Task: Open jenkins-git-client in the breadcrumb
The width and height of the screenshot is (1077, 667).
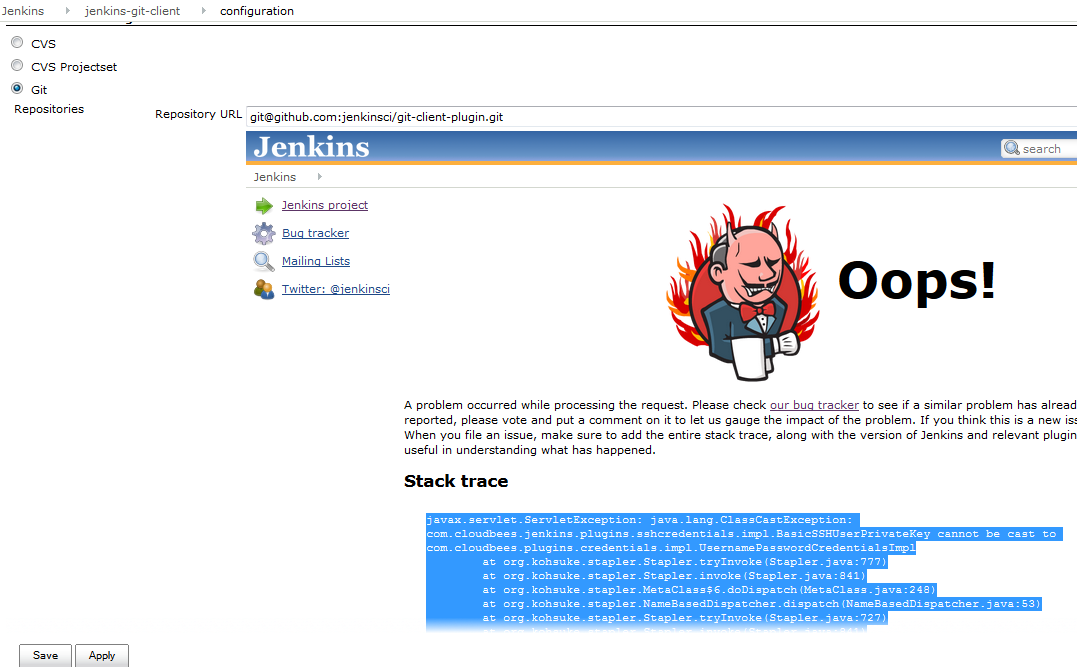Action: [x=132, y=11]
